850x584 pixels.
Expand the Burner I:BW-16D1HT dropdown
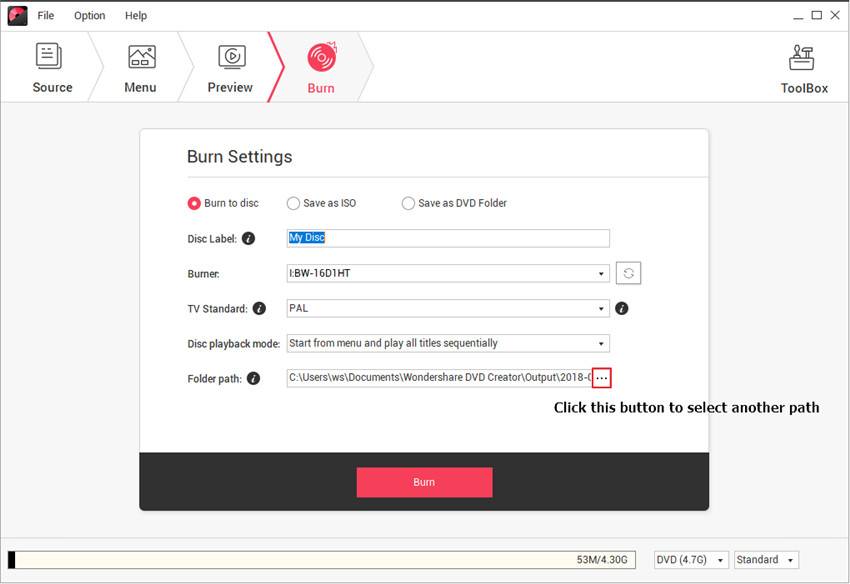coord(448,273)
